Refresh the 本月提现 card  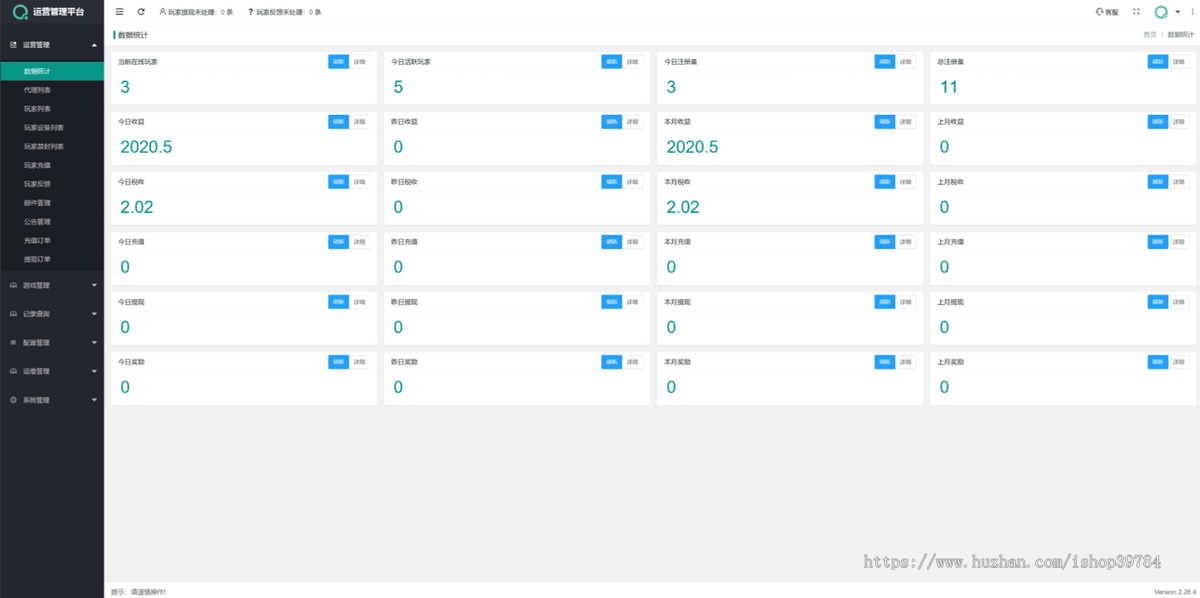click(885, 301)
